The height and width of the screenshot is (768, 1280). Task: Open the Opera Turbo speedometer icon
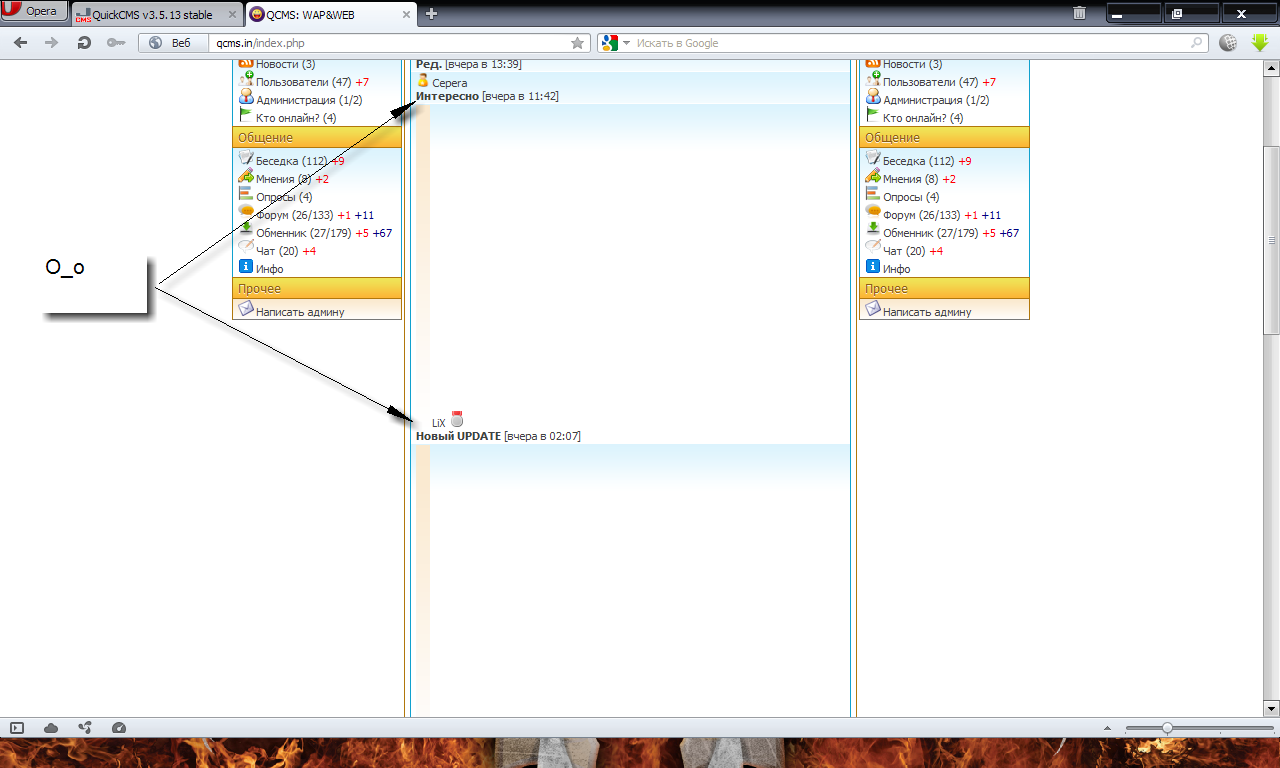click(x=119, y=728)
